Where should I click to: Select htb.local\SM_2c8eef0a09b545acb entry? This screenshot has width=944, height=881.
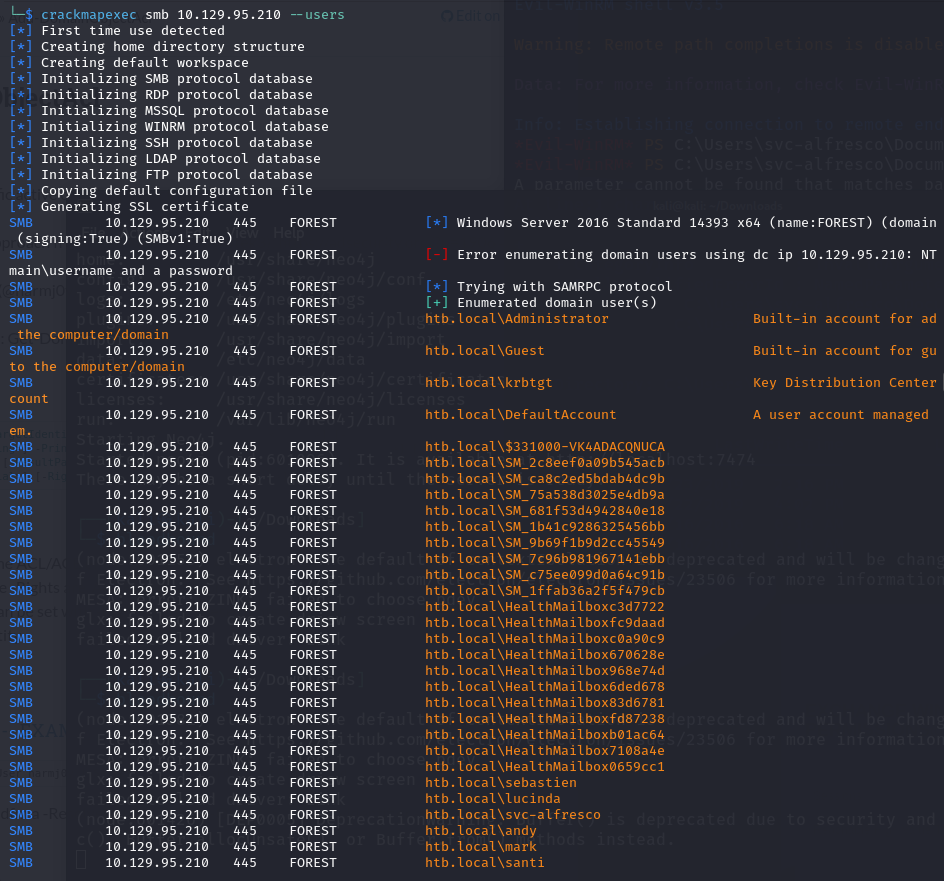544,462
